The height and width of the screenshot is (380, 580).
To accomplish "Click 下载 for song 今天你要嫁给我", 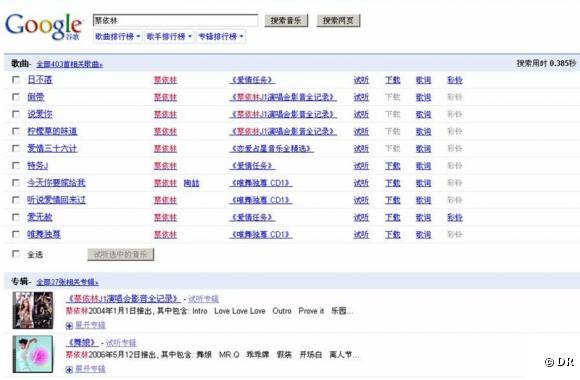I will 392,183.
